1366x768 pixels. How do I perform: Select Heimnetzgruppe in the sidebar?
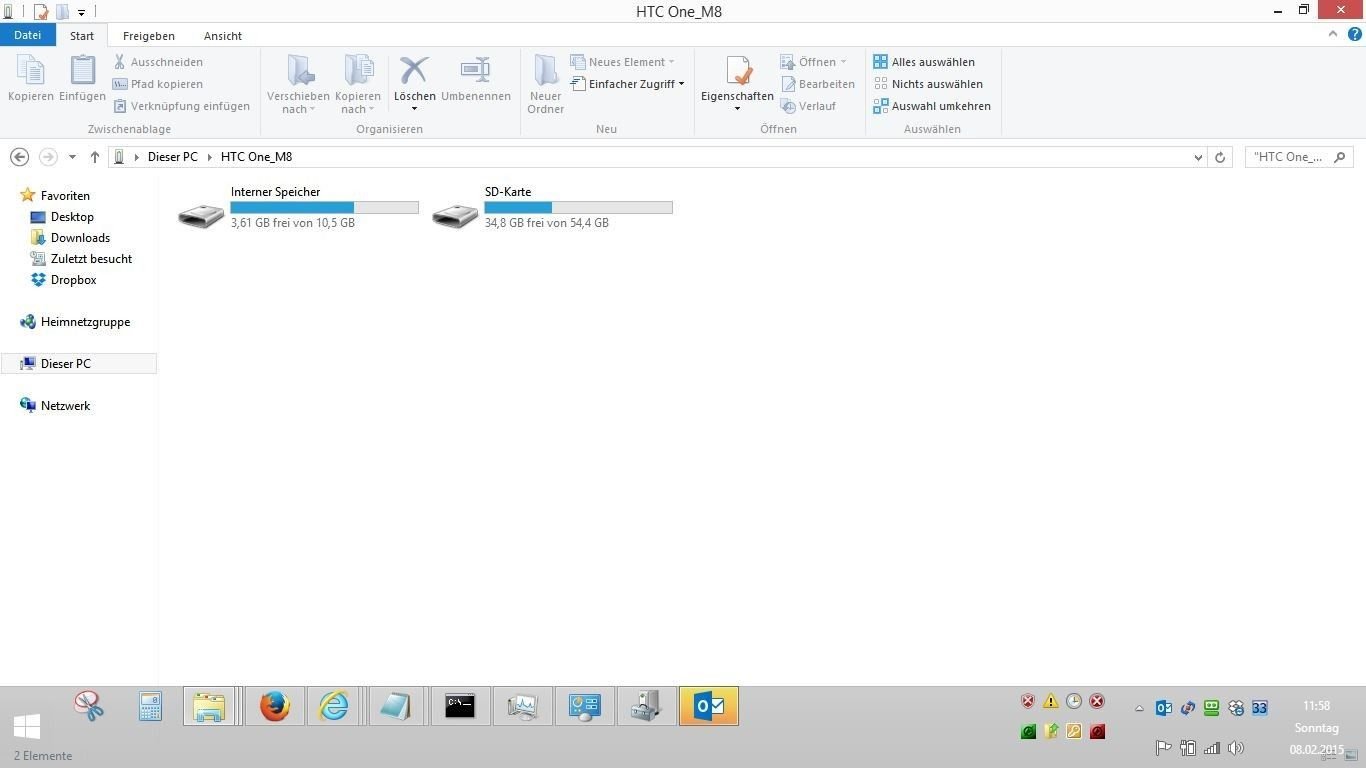[85, 322]
